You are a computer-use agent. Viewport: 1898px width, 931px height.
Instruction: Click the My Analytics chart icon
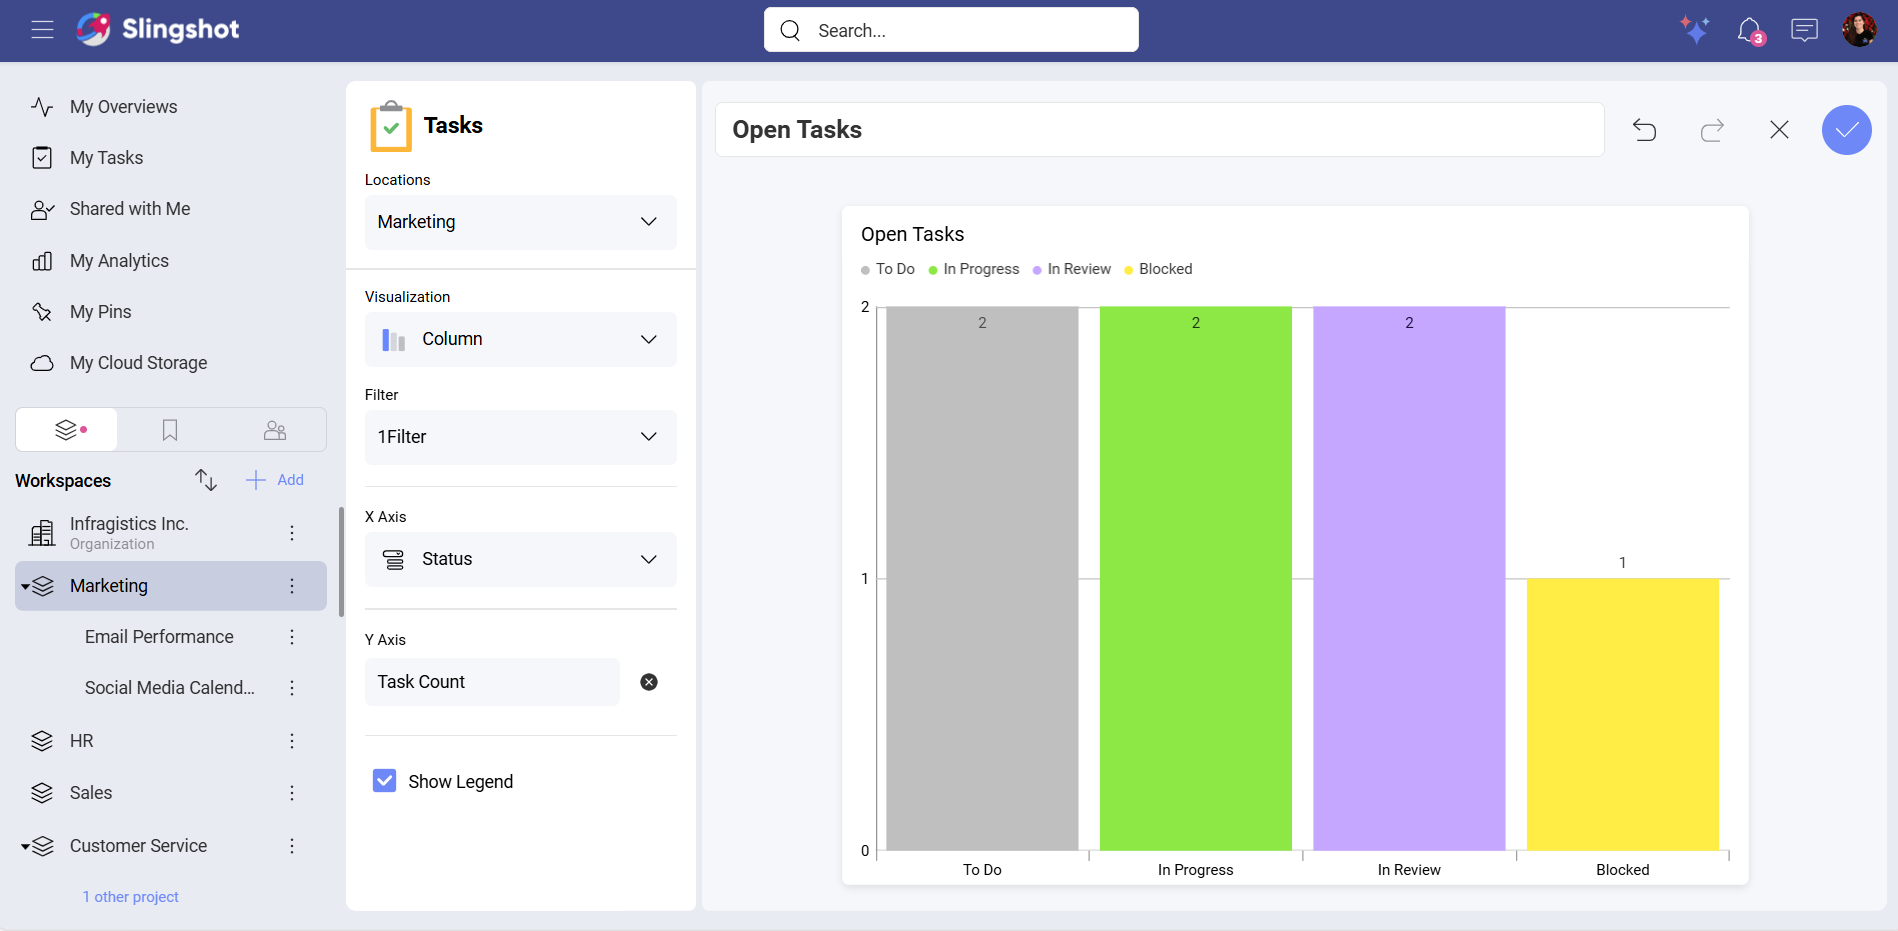42,260
